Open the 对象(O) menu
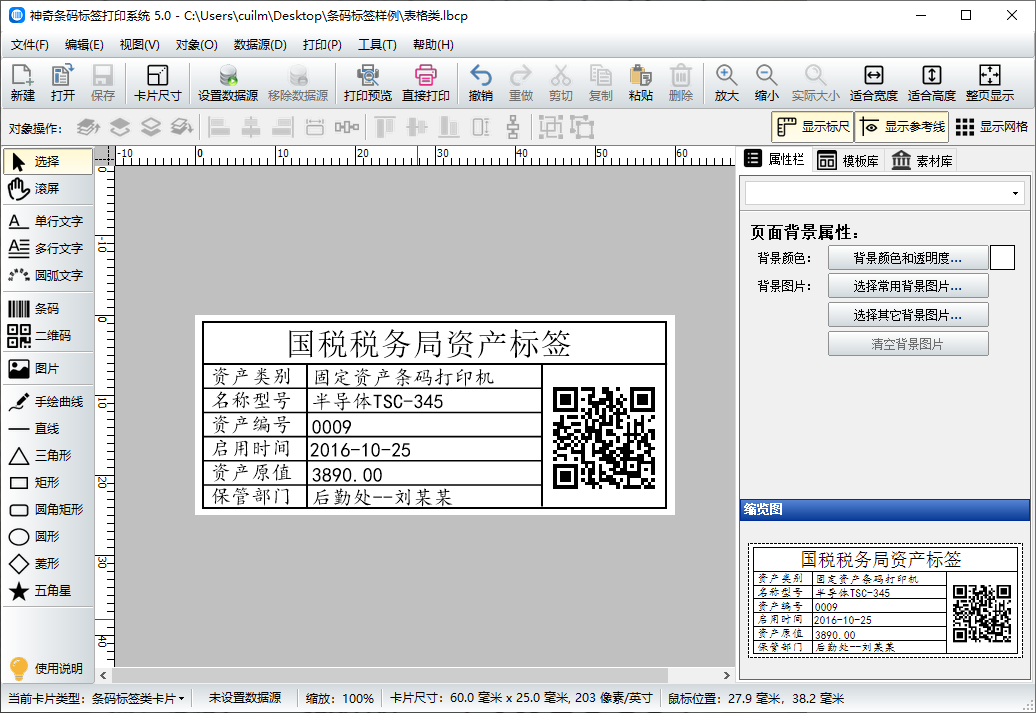This screenshot has width=1036, height=713. pyautogui.click(x=196, y=45)
